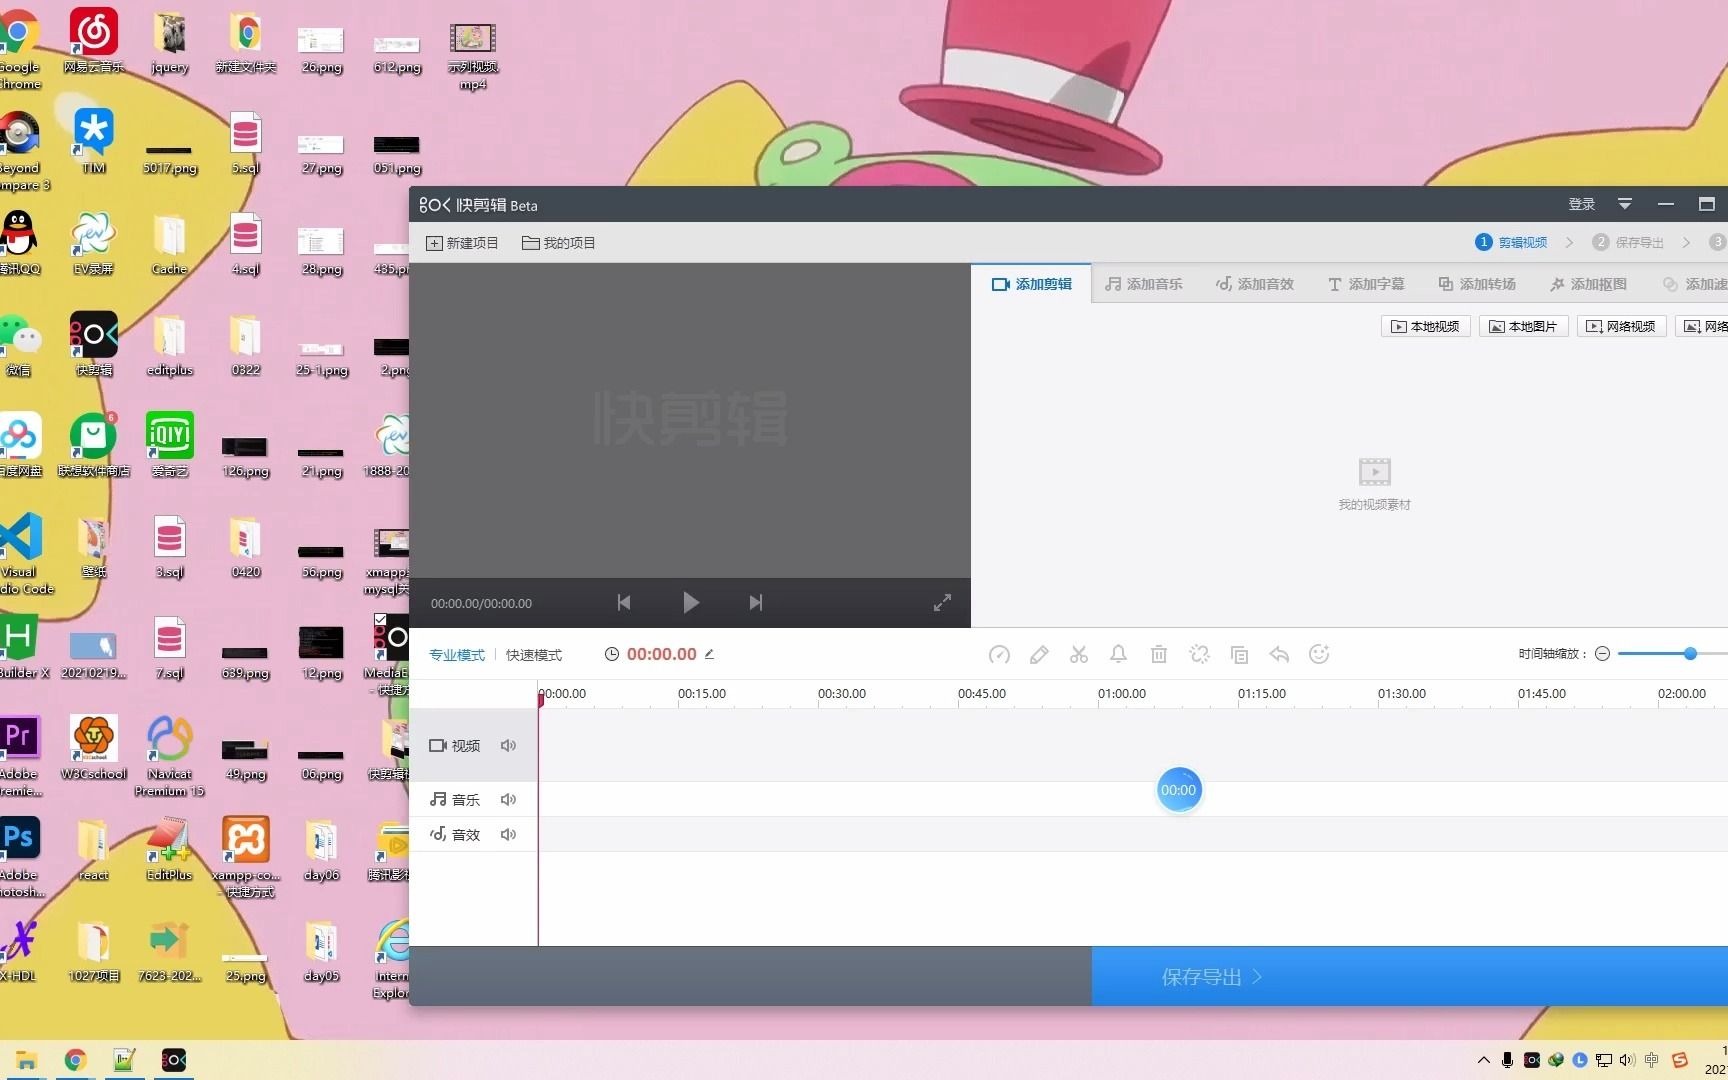The width and height of the screenshot is (1728, 1080).
Task: Mute the 视频 track speaker
Action: click(508, 745)
